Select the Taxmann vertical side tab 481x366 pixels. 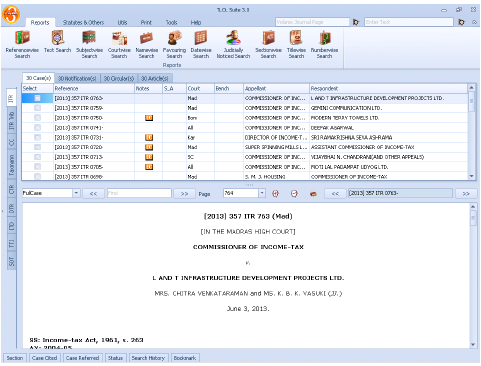click(12, 165)
